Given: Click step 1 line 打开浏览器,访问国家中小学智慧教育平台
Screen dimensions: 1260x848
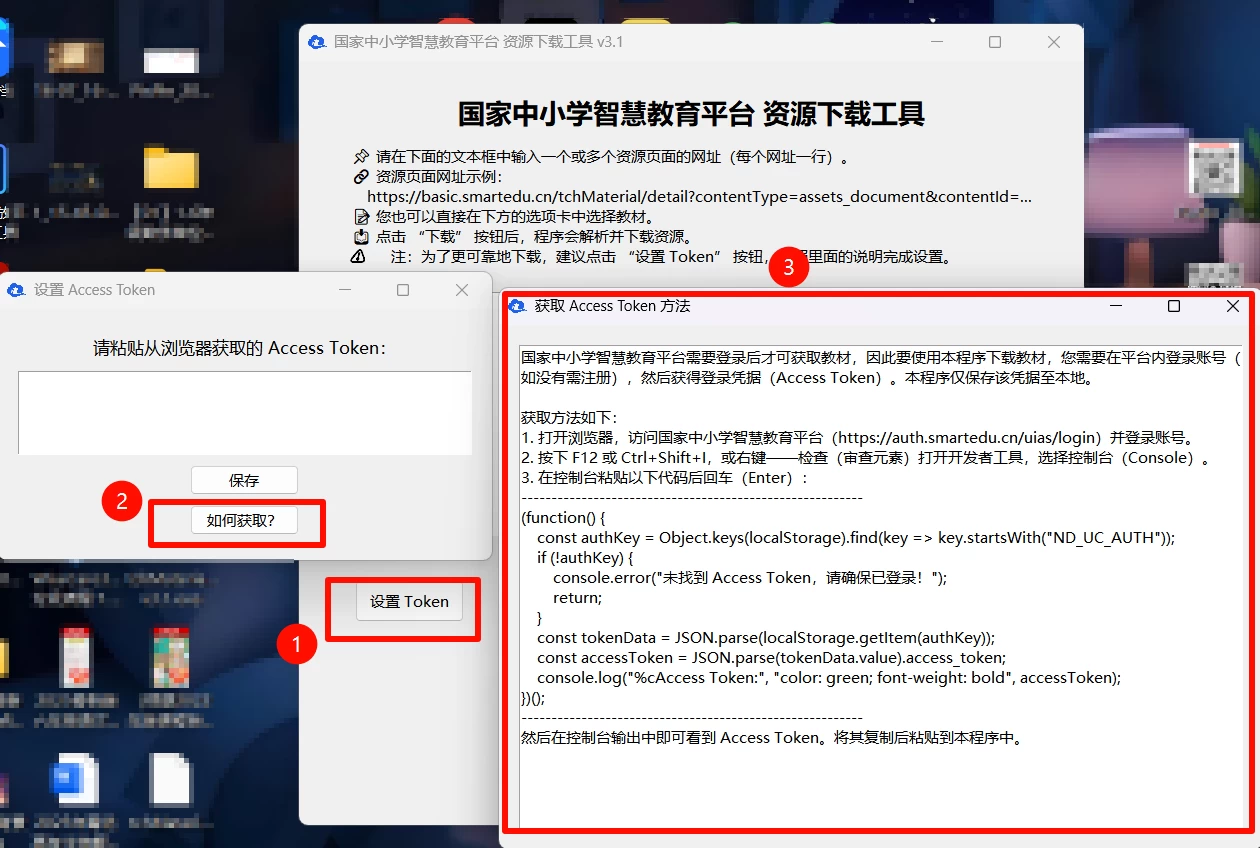Looking at the screenshot, I should pyautogui.click(x=857, y=437).
